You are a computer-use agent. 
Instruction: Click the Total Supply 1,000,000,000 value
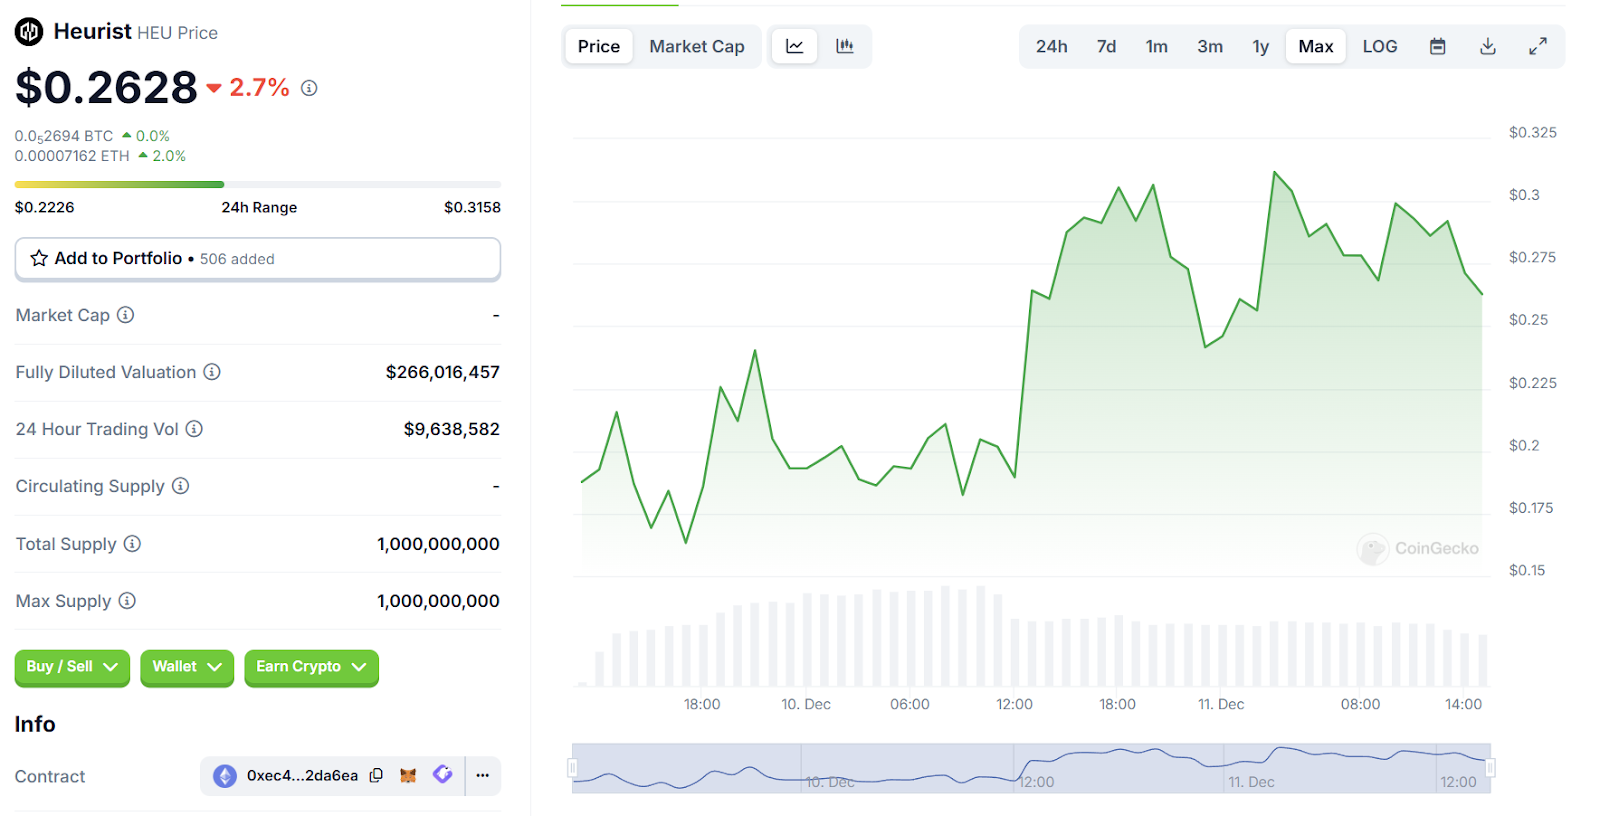tap(438, 544)
